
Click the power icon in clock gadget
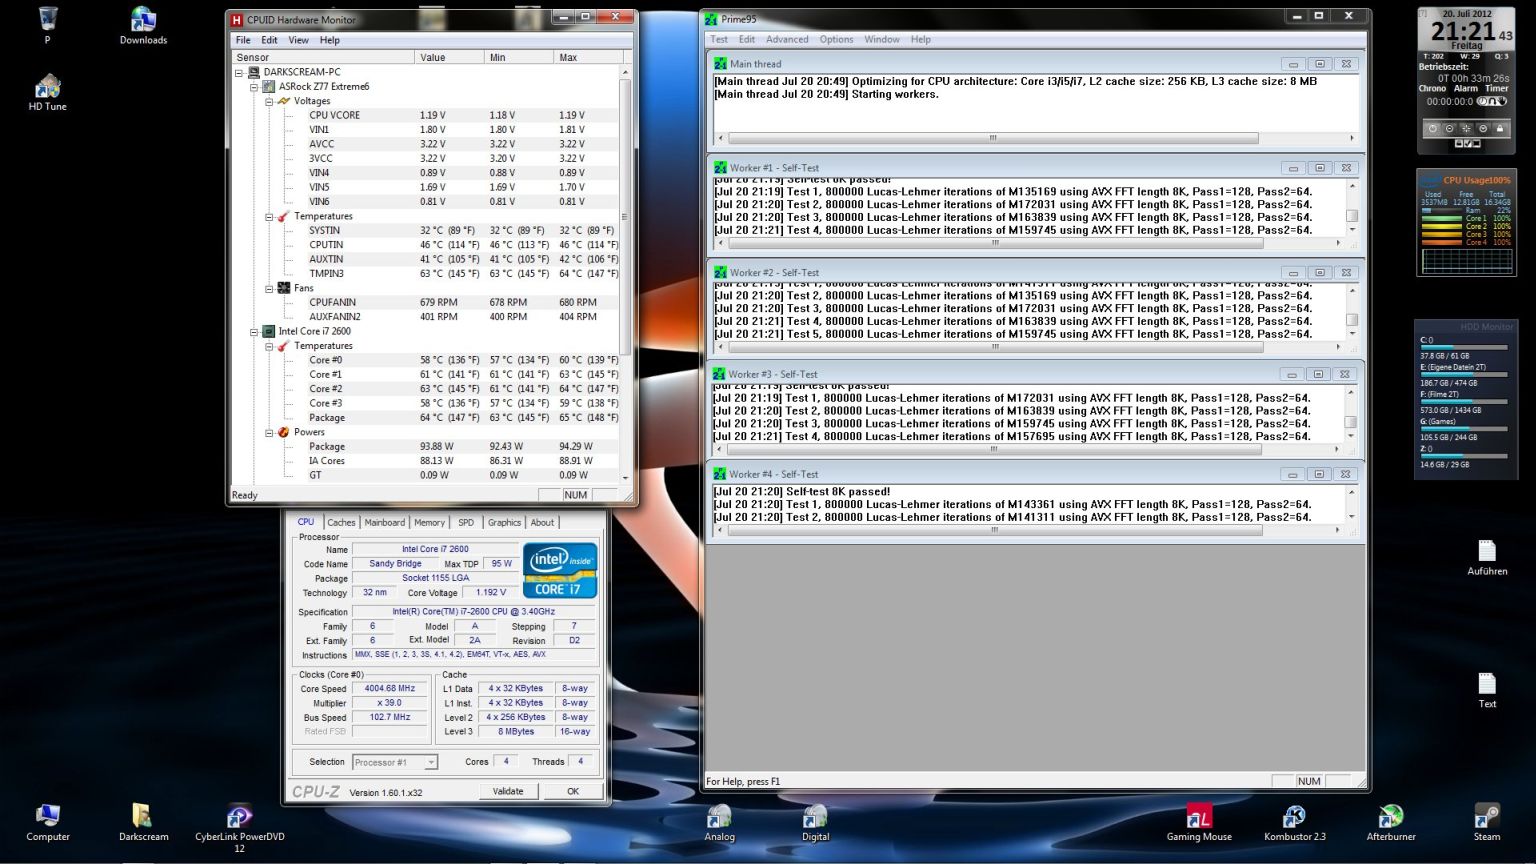[1433, 129]
